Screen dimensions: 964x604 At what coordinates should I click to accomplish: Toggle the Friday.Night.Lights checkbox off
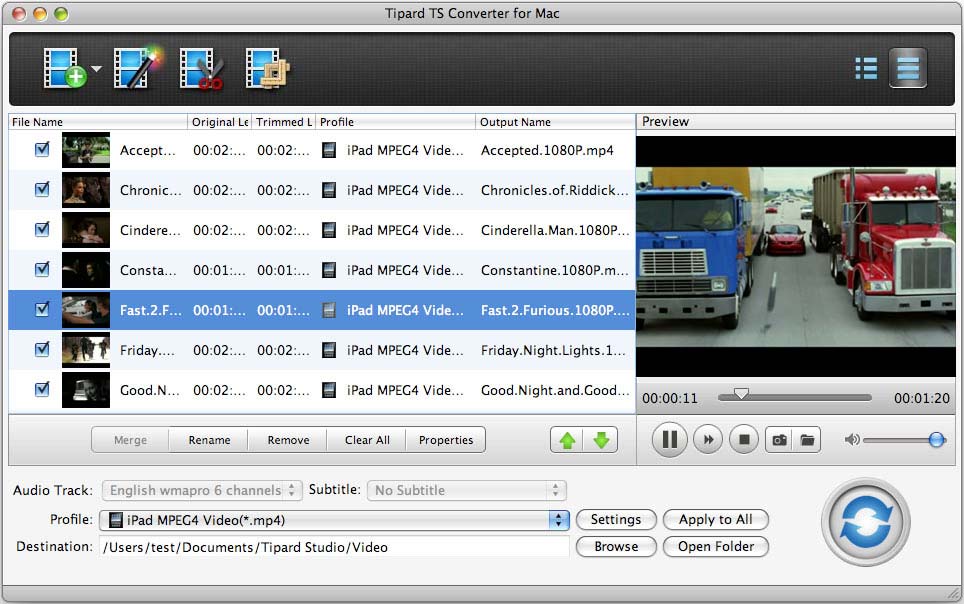(x=41, y=350)
